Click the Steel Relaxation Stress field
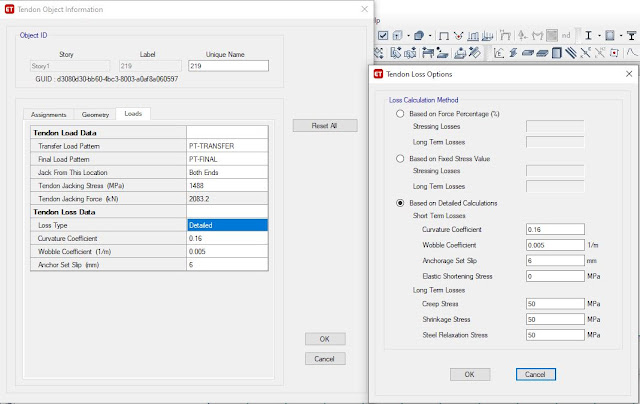The width and height of the screenshot is (640, 404). point(555,335)
